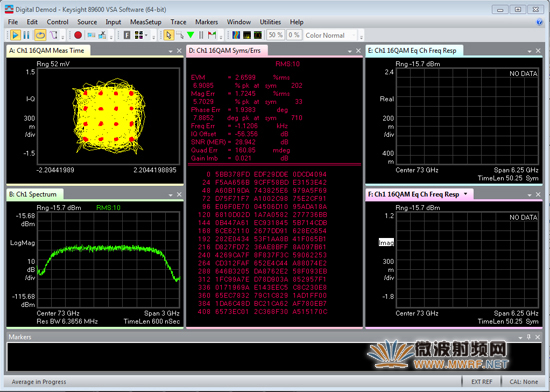Close trace A Meas Time window

pyautogui.click(x=179, y=51)
